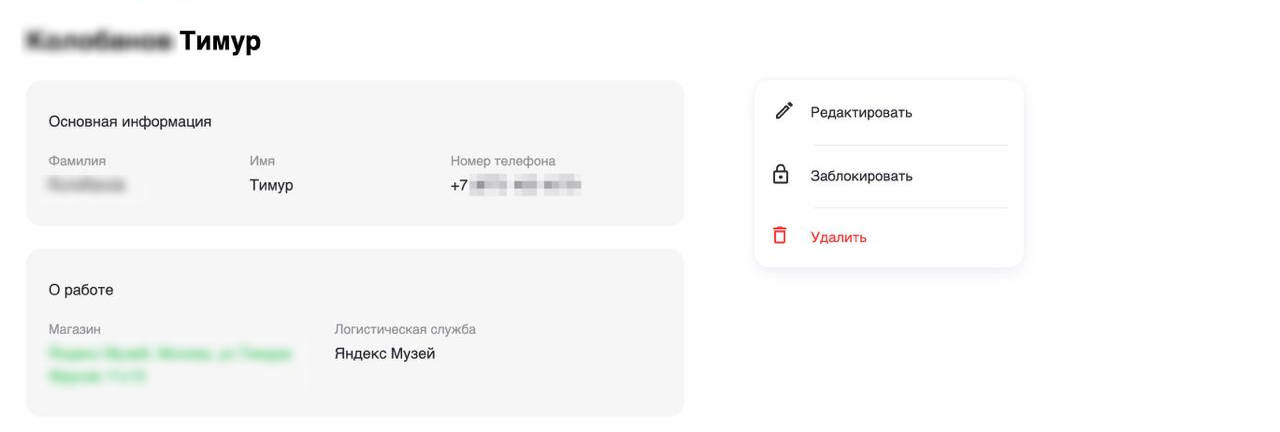Viewport: 1280px width, 432px height.
Task: Select the Редактировать menu entry text
Action: tap(861, 112)
